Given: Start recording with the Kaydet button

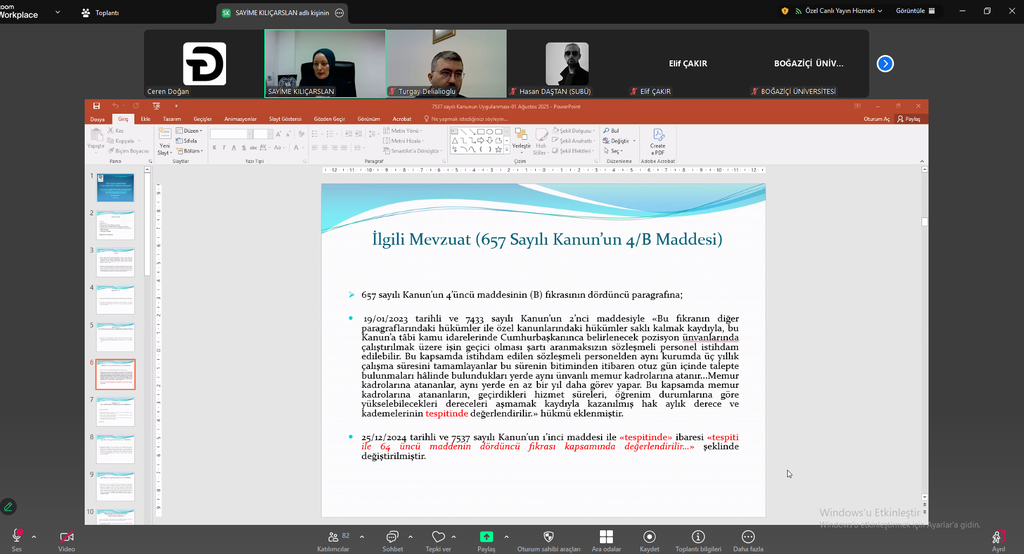Looking at the screenshot, I should tap(649, 540).
